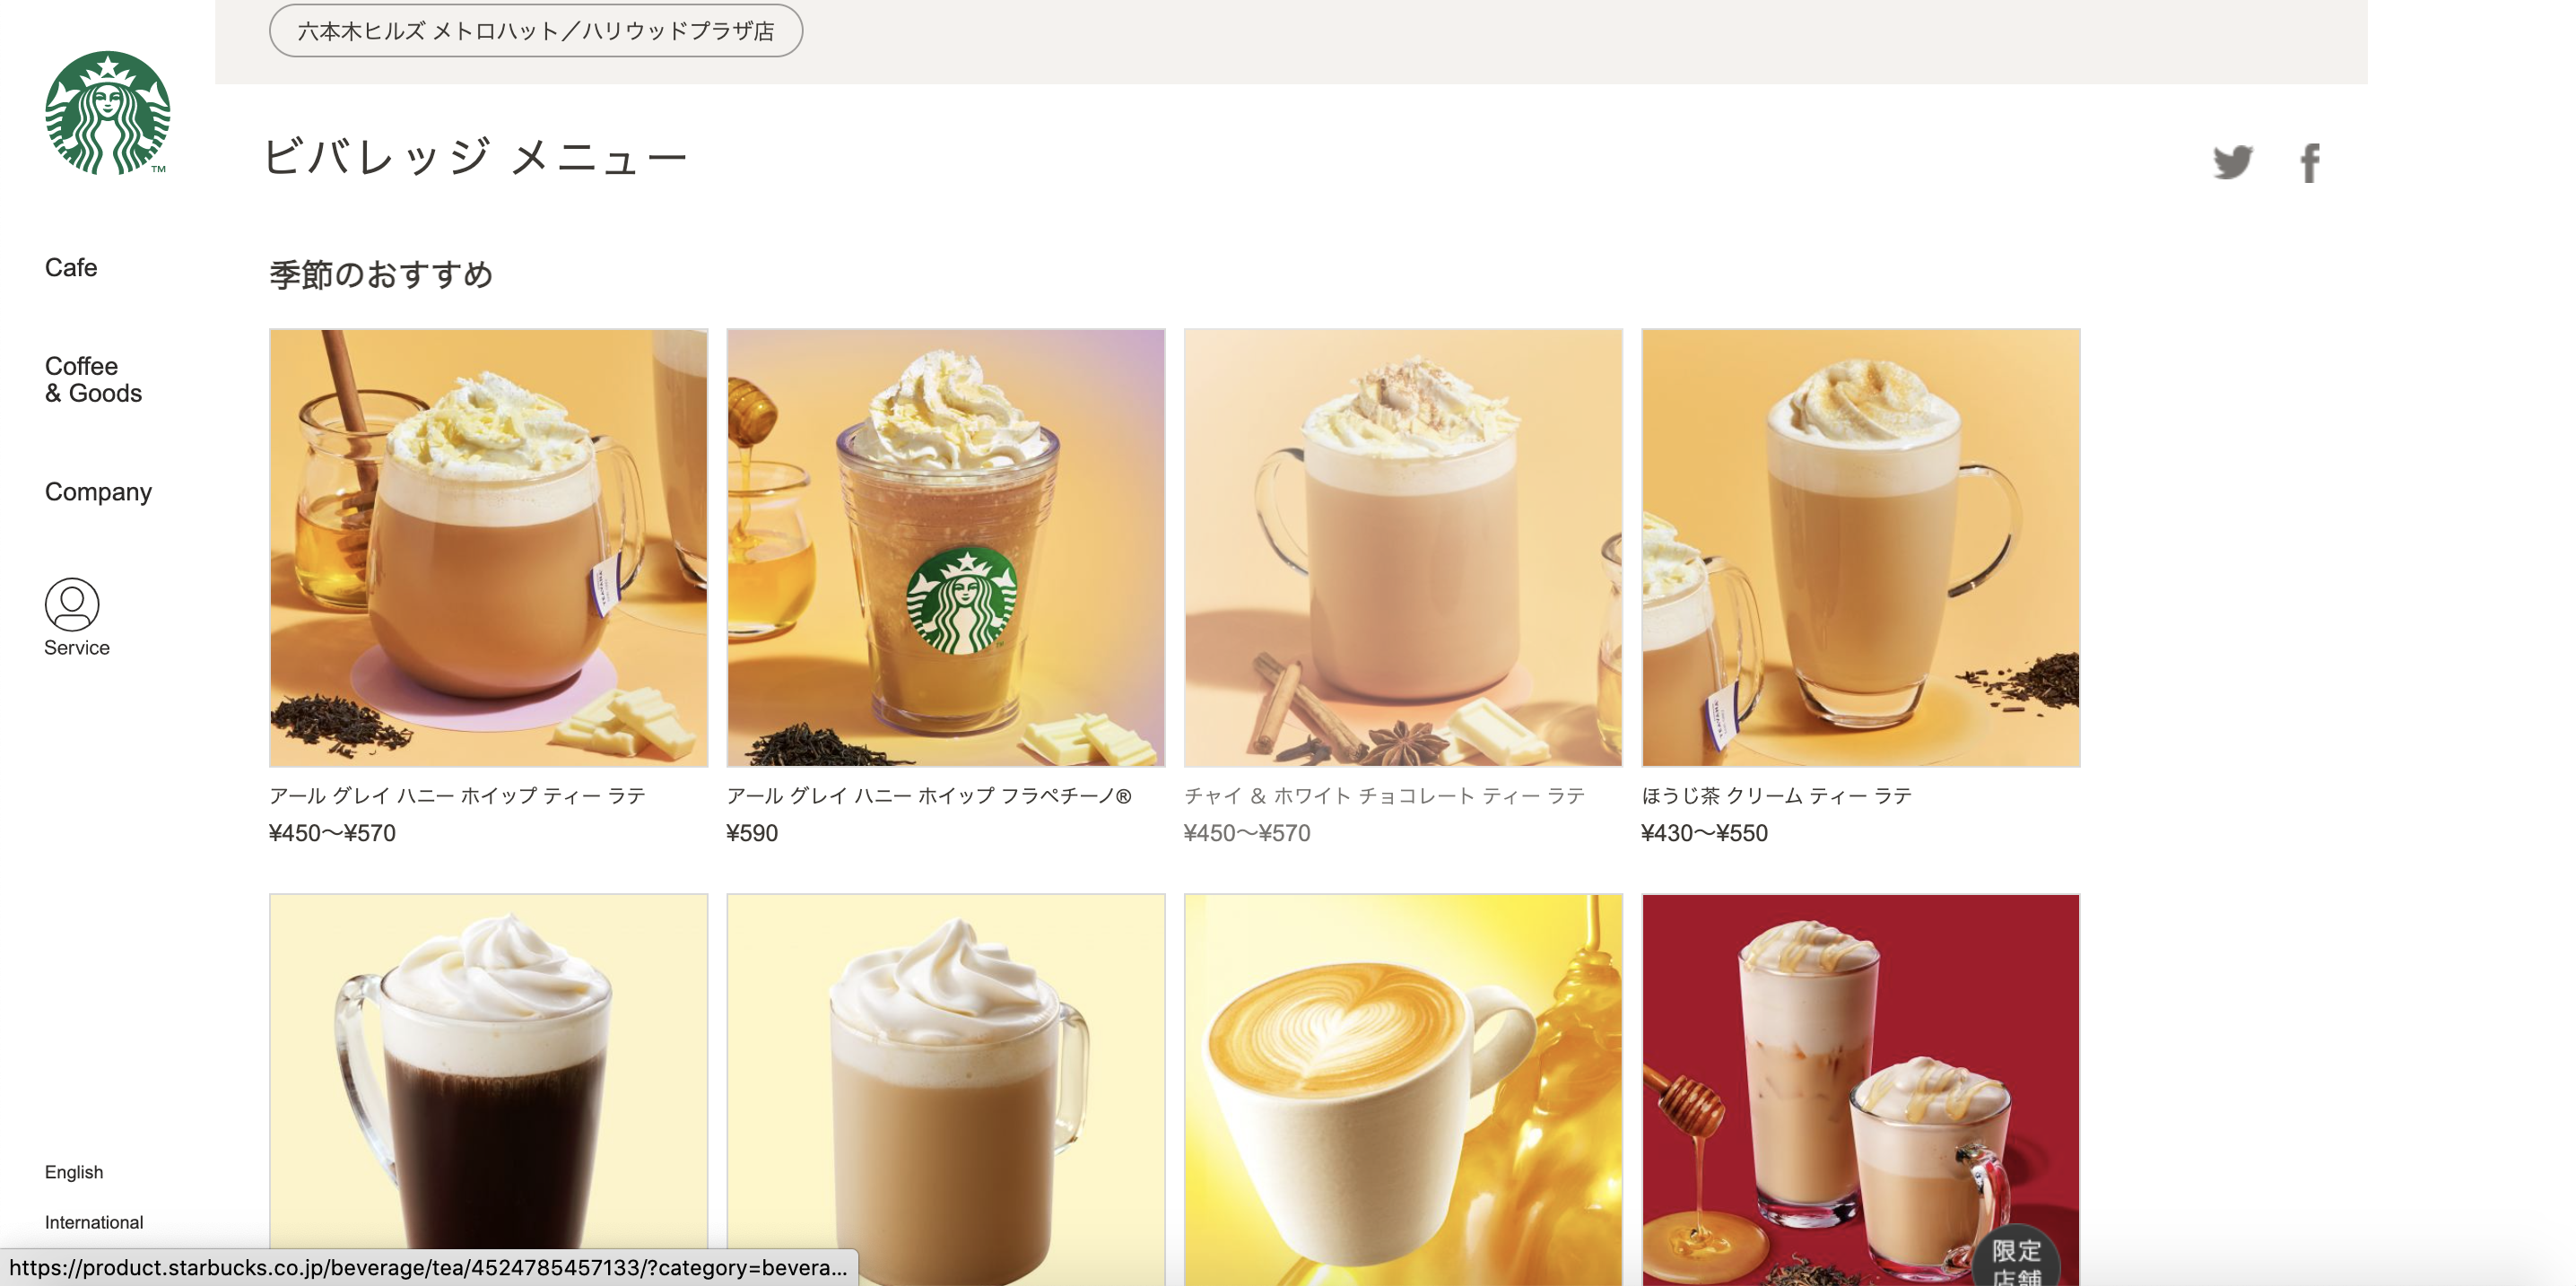Select the ほうじ茶 クリーム ティー ラテ photo

click(1861, 548)
